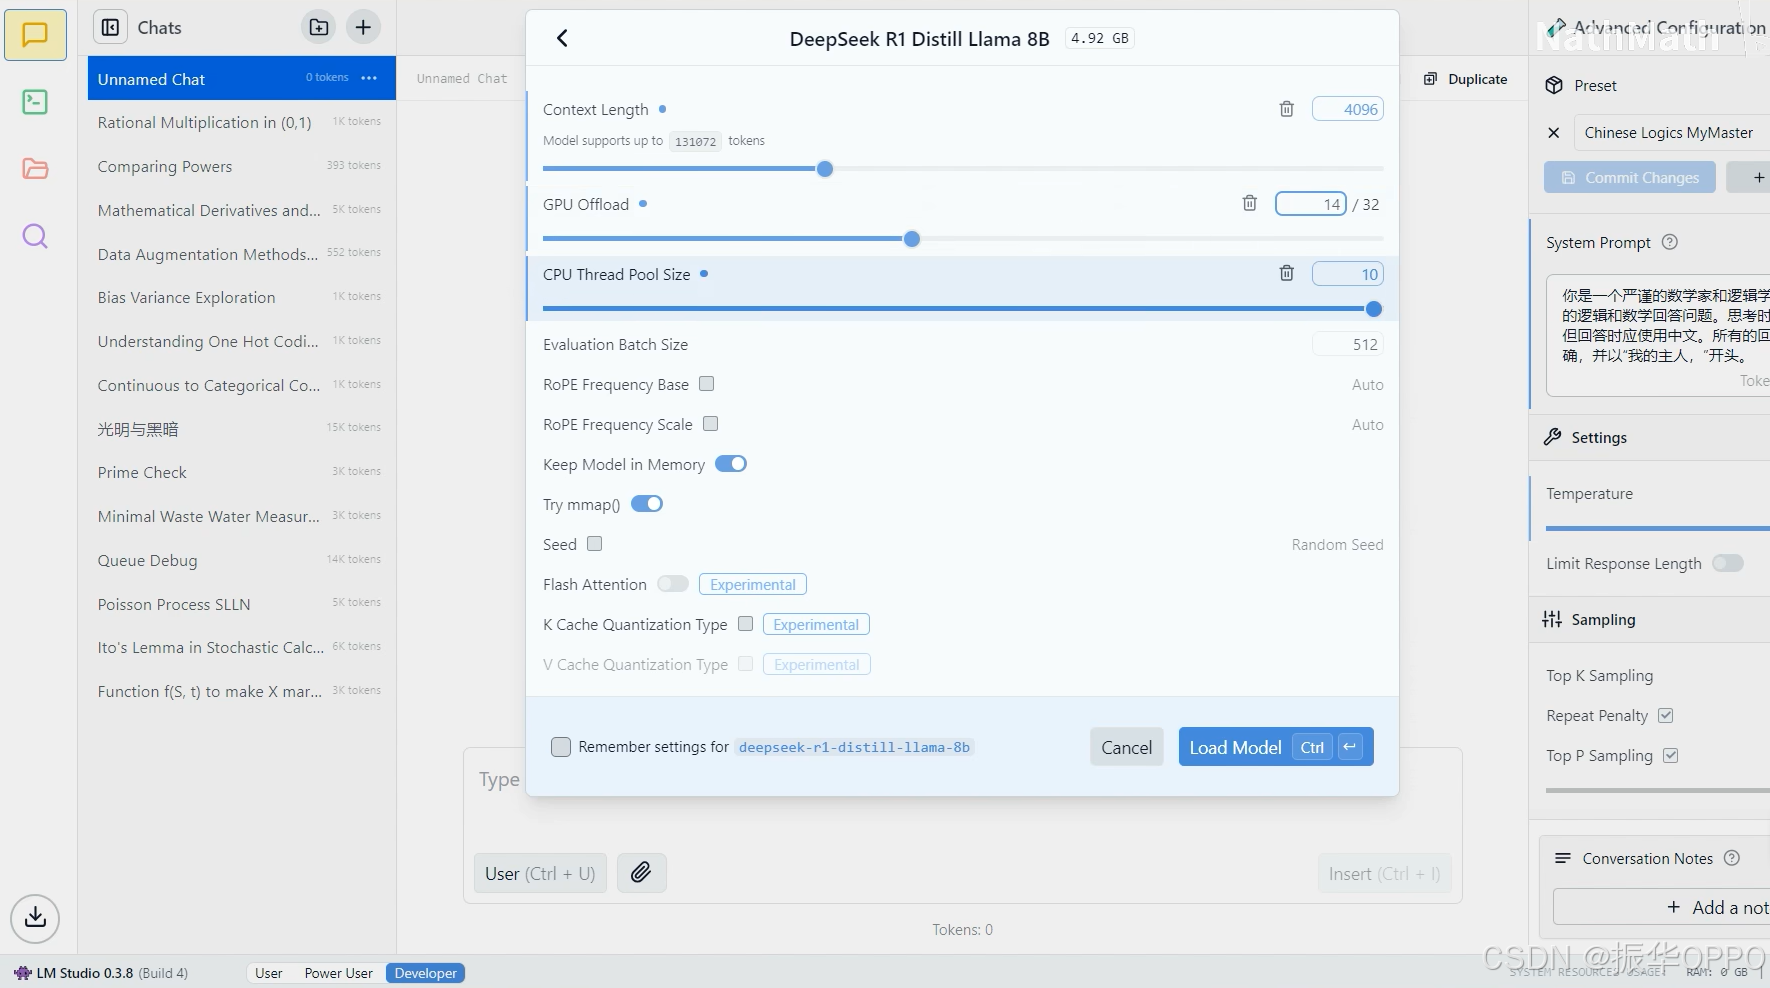Create a new chat folder
The height and width of the screenshot is (988, 1770).
point(319,27)
